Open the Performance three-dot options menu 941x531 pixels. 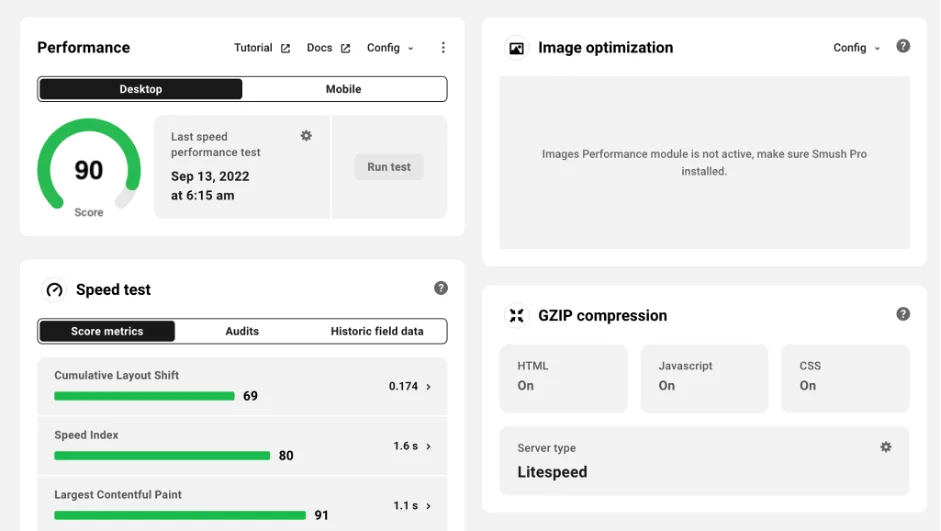pos(443,47)
